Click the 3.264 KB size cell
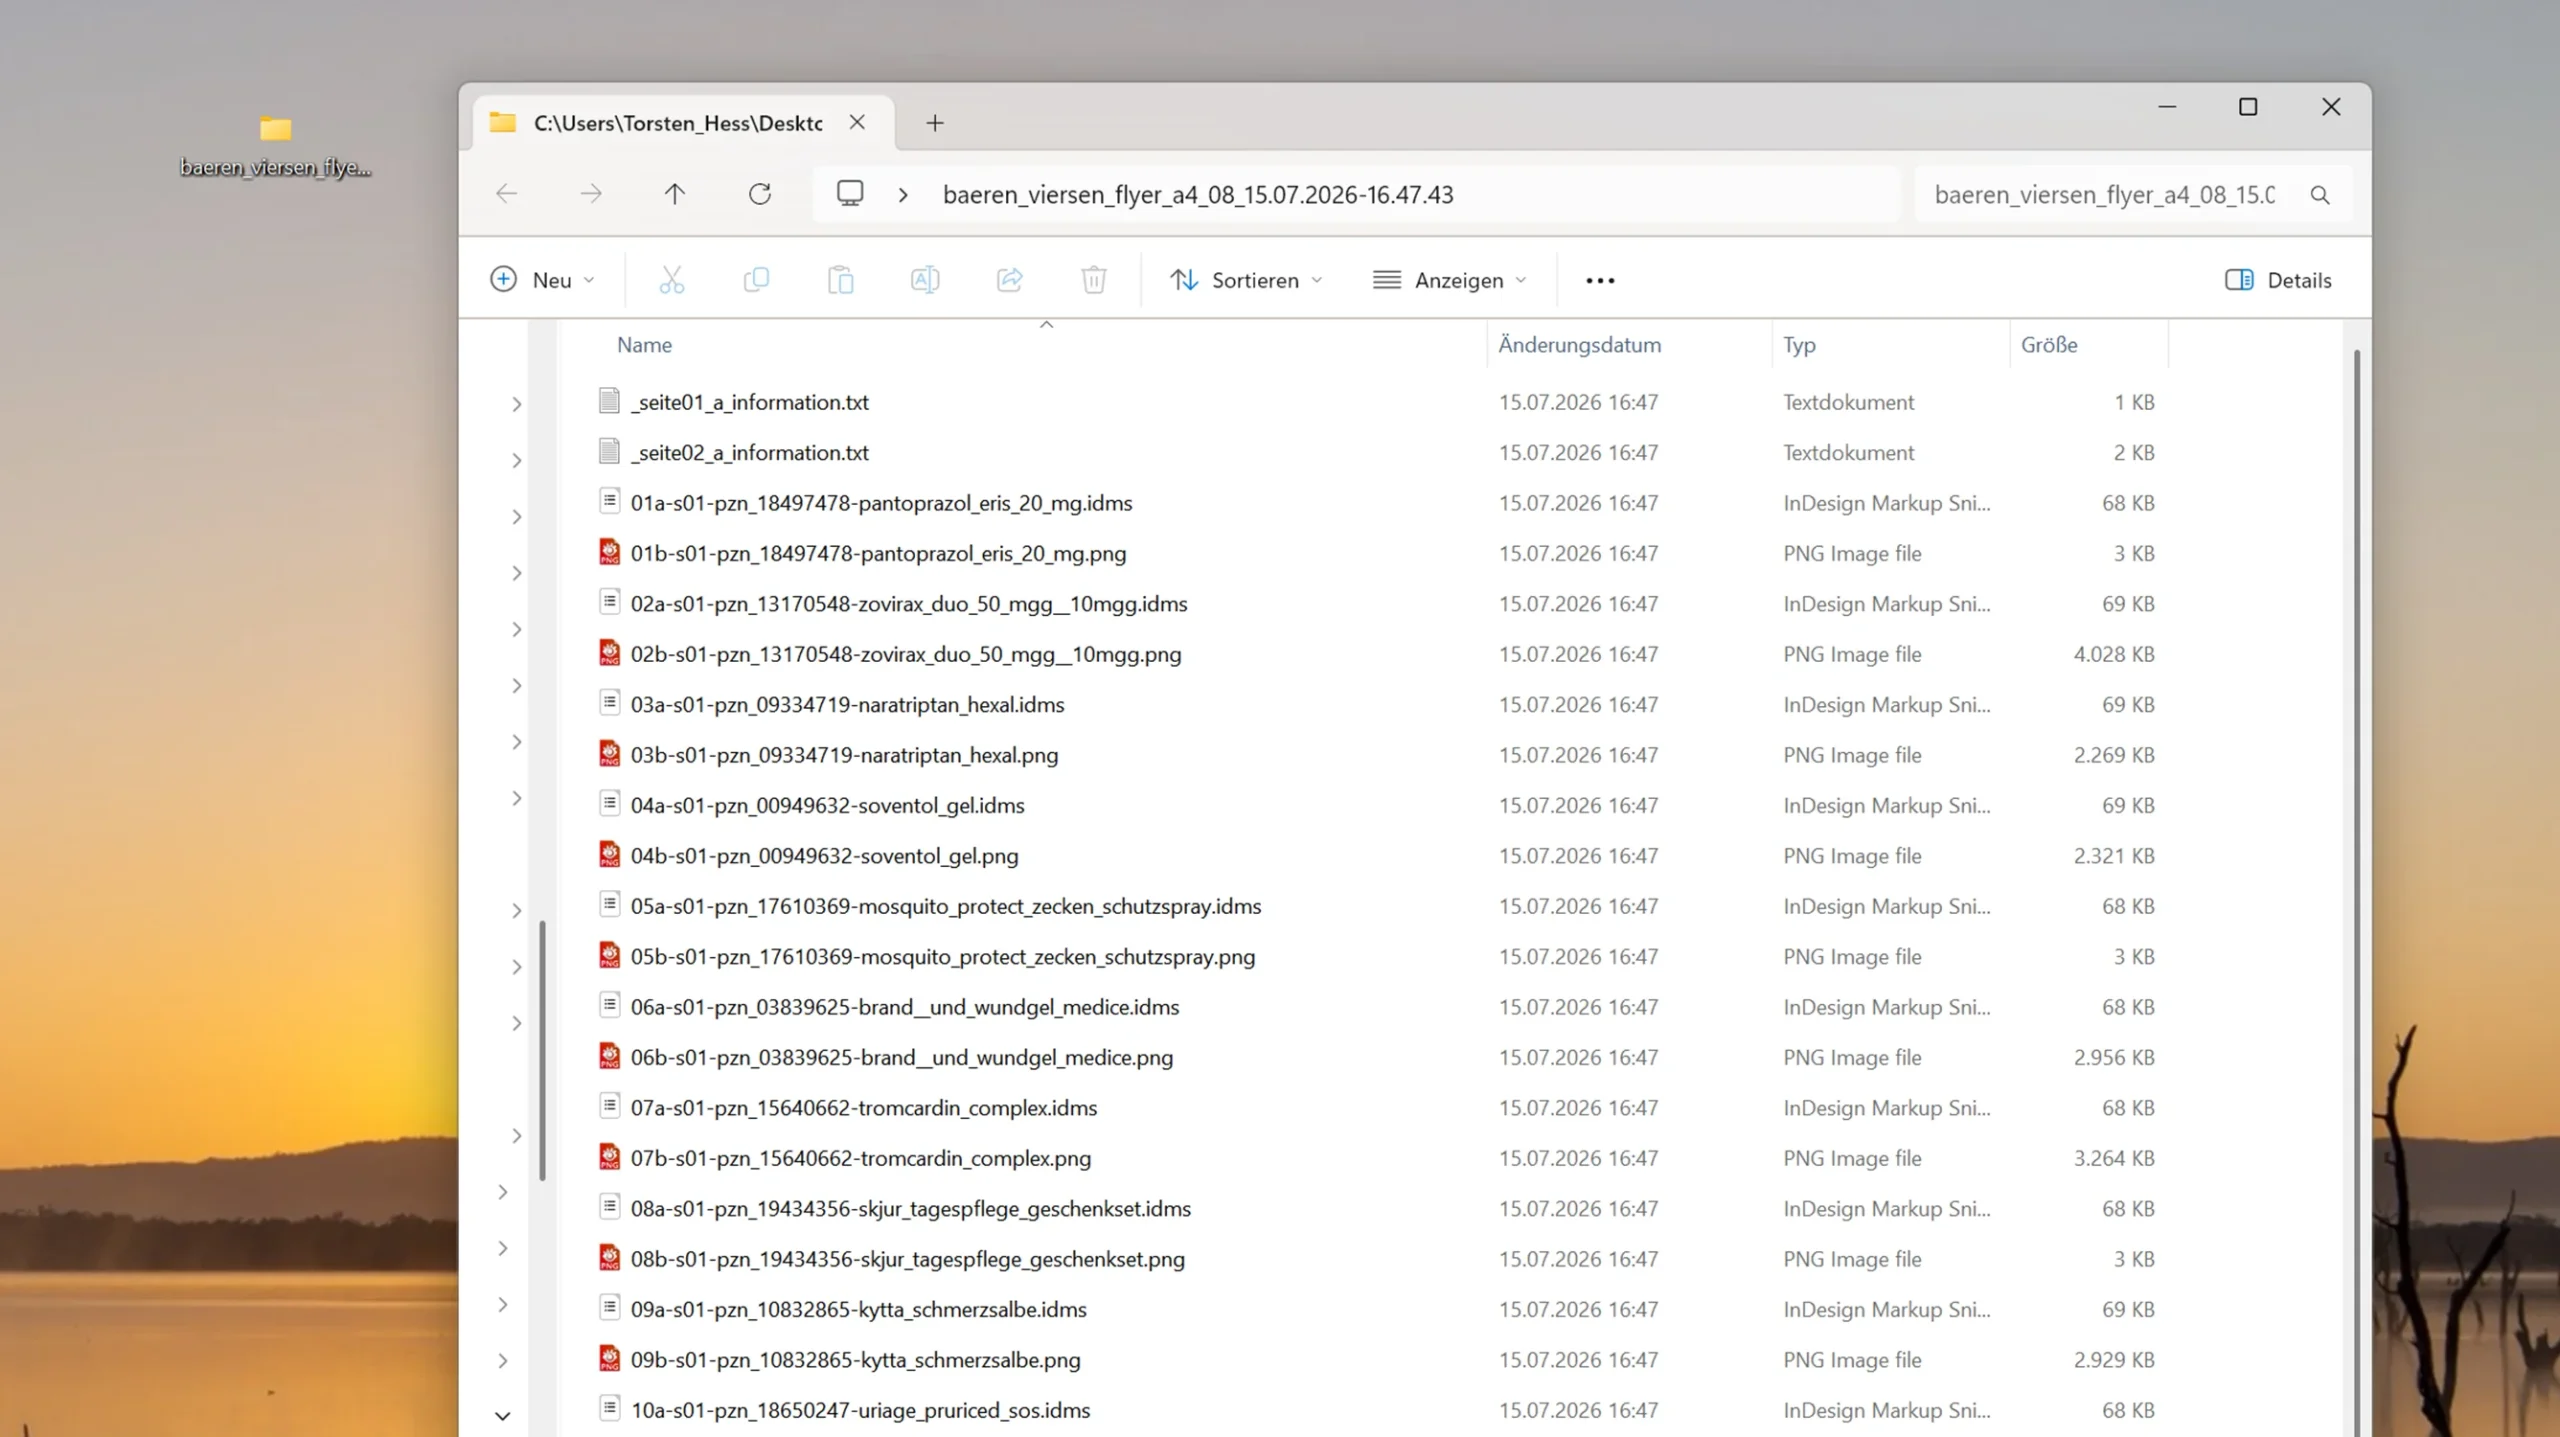 2113,1157
